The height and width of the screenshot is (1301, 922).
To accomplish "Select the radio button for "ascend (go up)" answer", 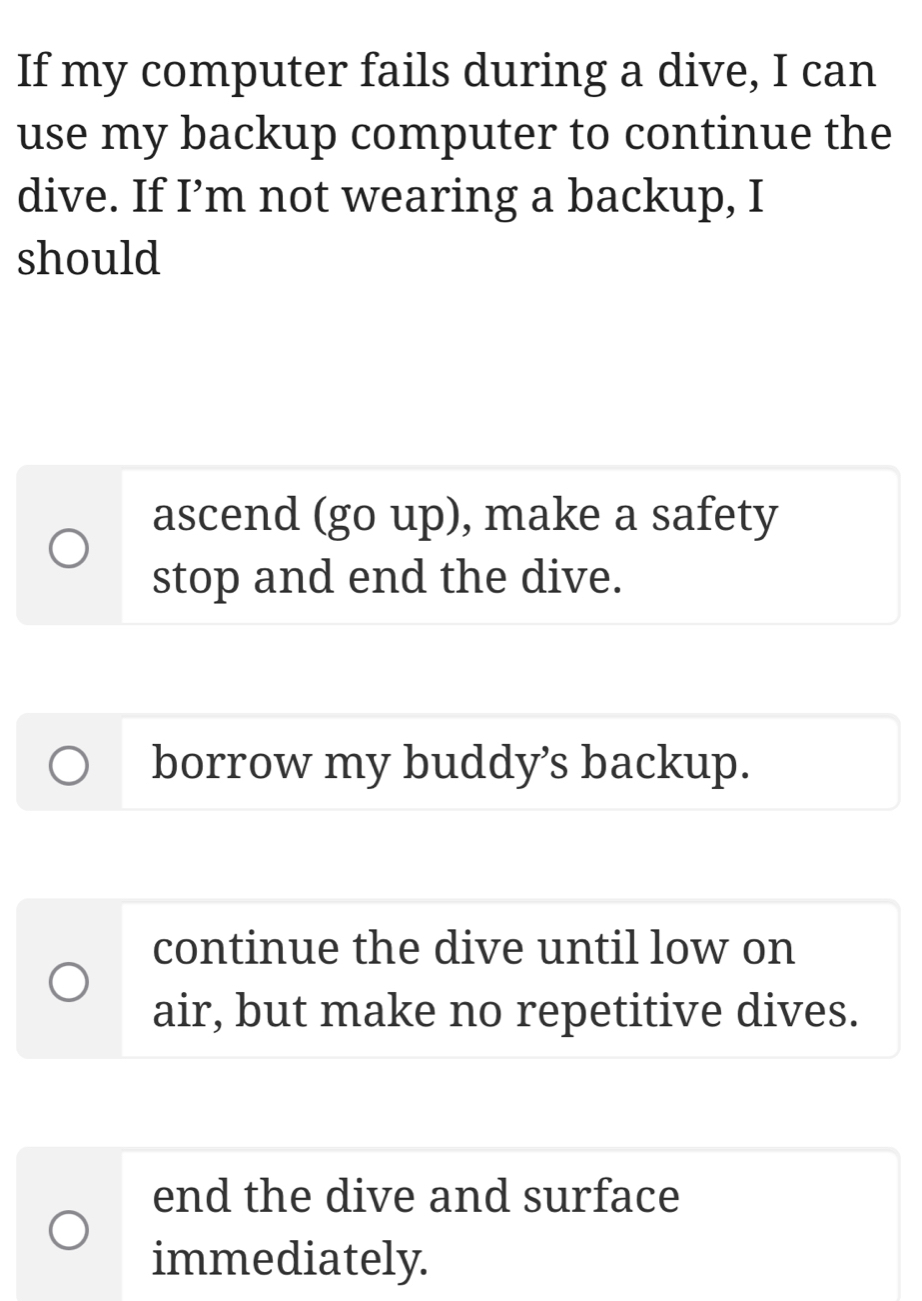I will [69, 549].
